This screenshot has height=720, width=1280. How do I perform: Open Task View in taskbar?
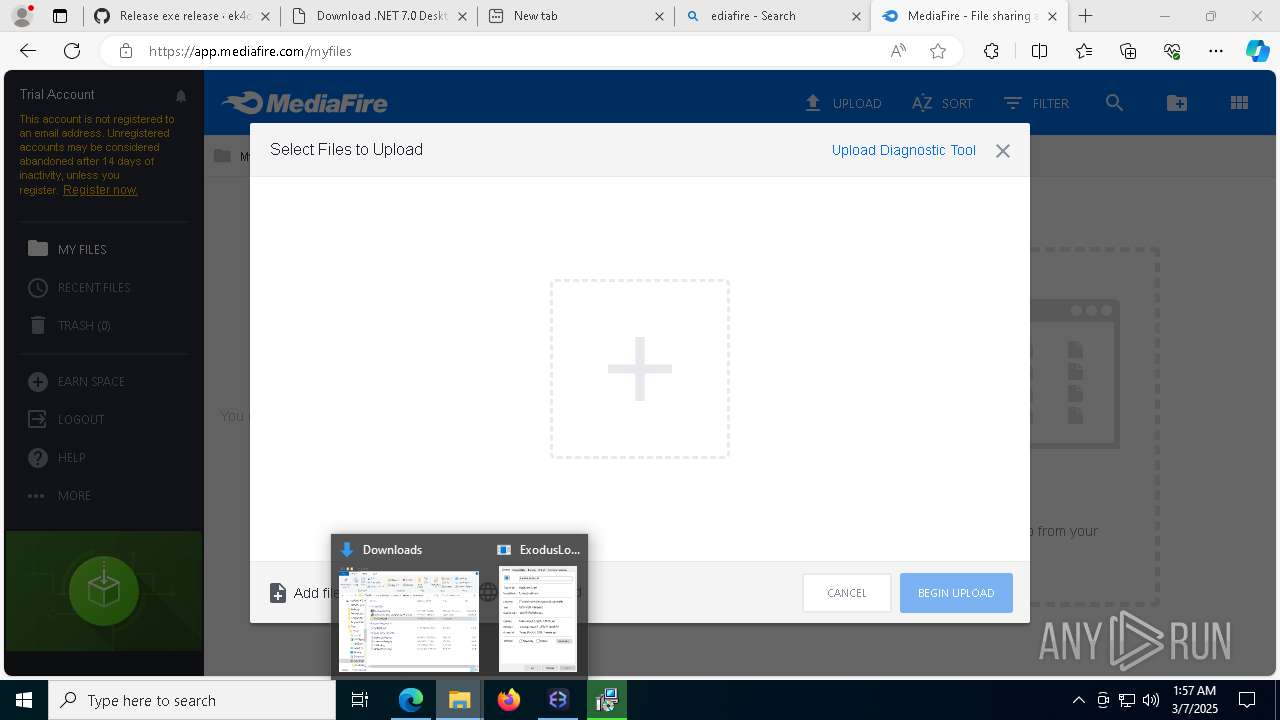(360, 700)
